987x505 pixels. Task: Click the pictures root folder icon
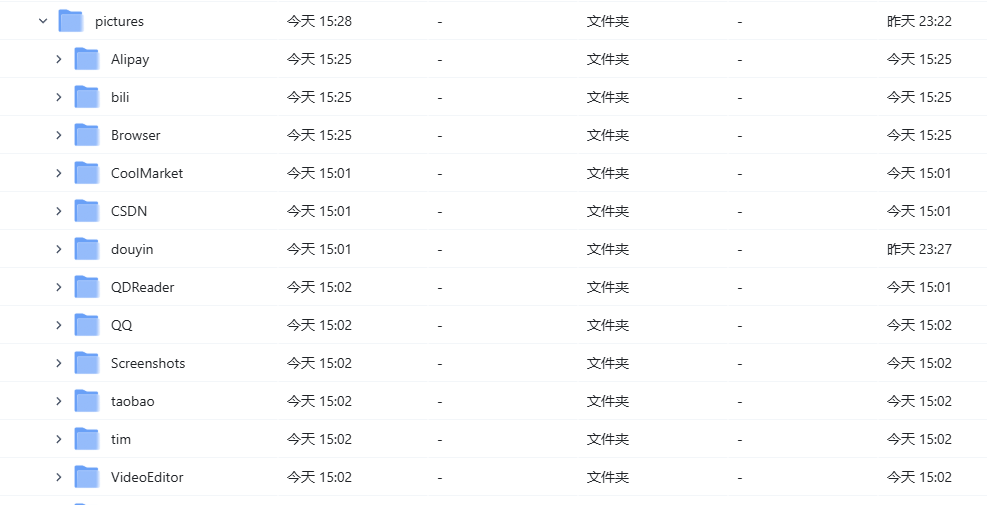pos(71,21)
